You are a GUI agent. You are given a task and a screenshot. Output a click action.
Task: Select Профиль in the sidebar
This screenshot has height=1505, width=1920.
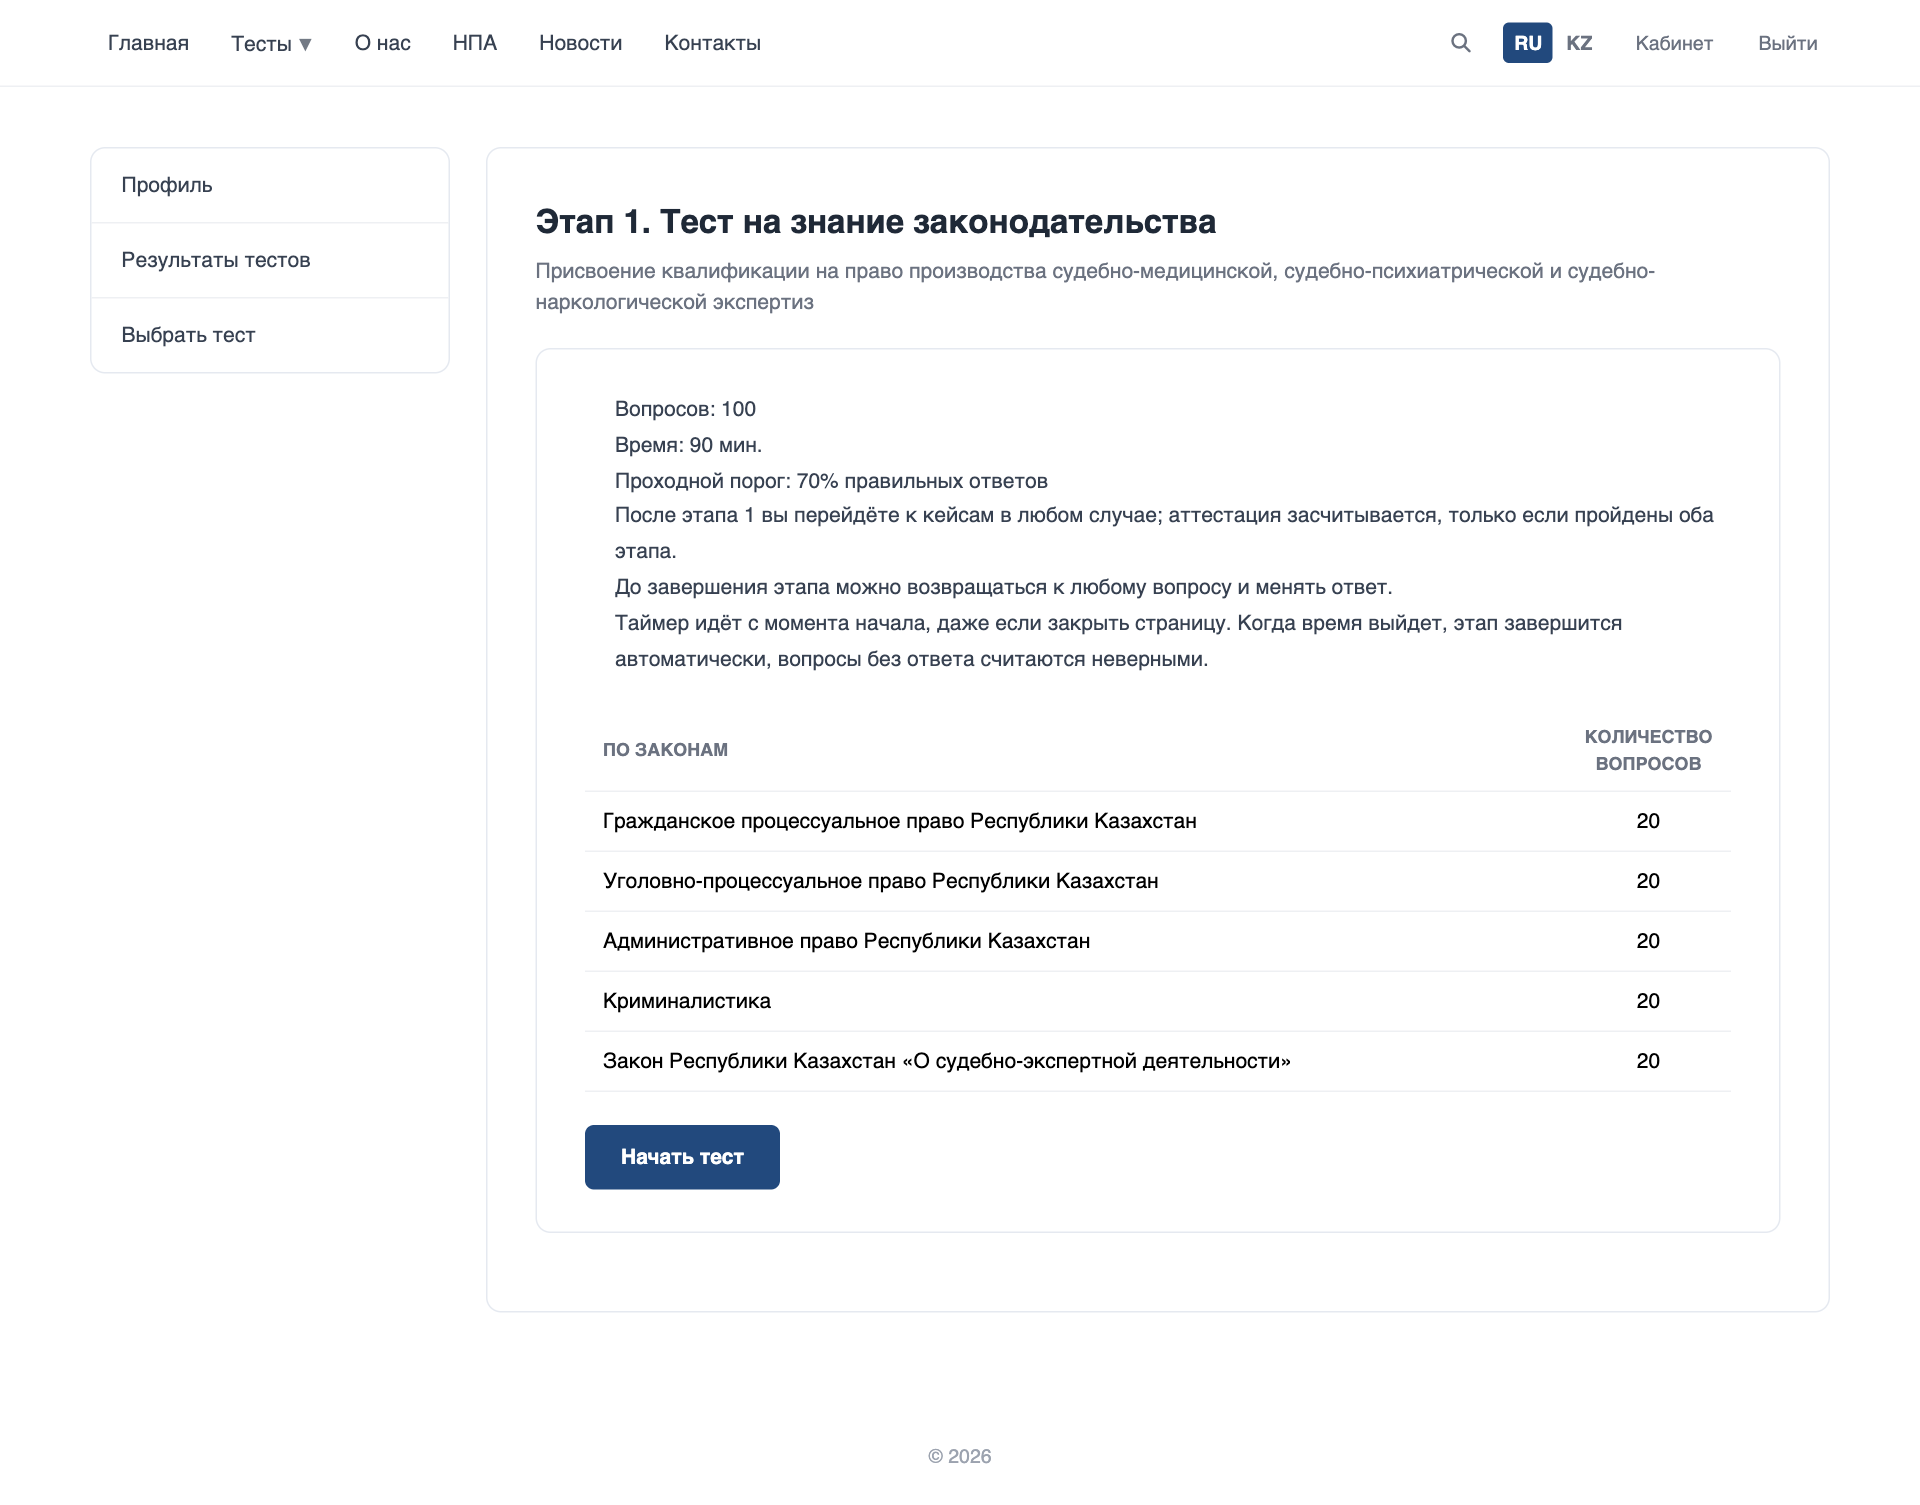click(x=270, y=185)
